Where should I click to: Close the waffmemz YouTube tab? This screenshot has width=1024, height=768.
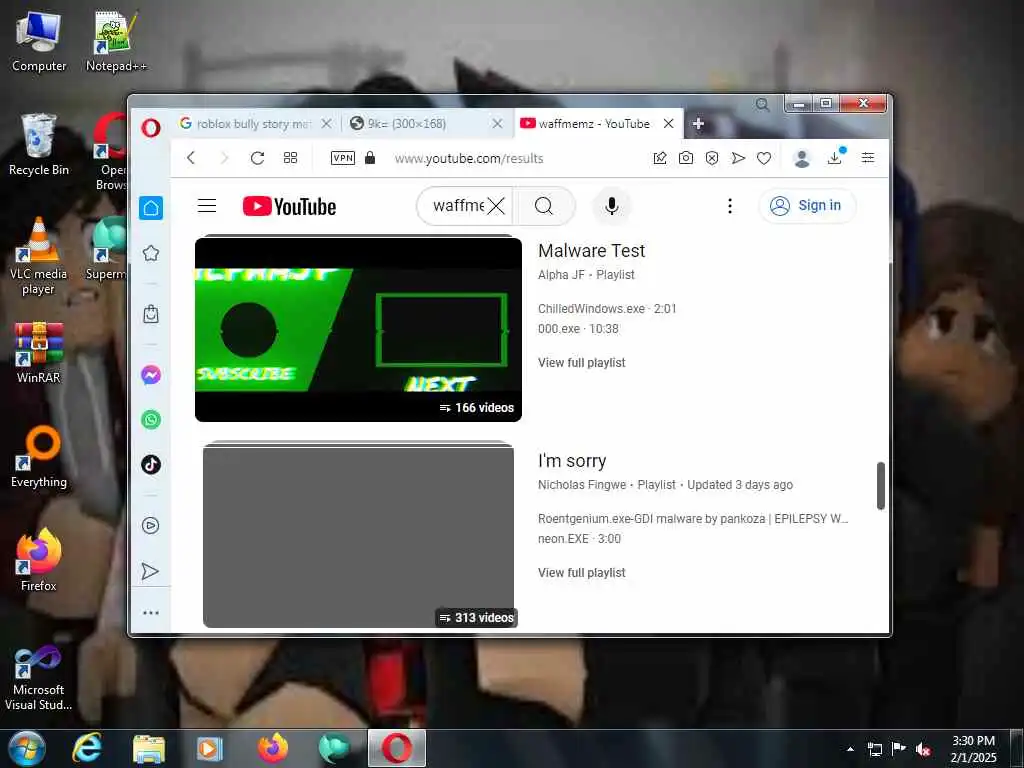point(668,123)
